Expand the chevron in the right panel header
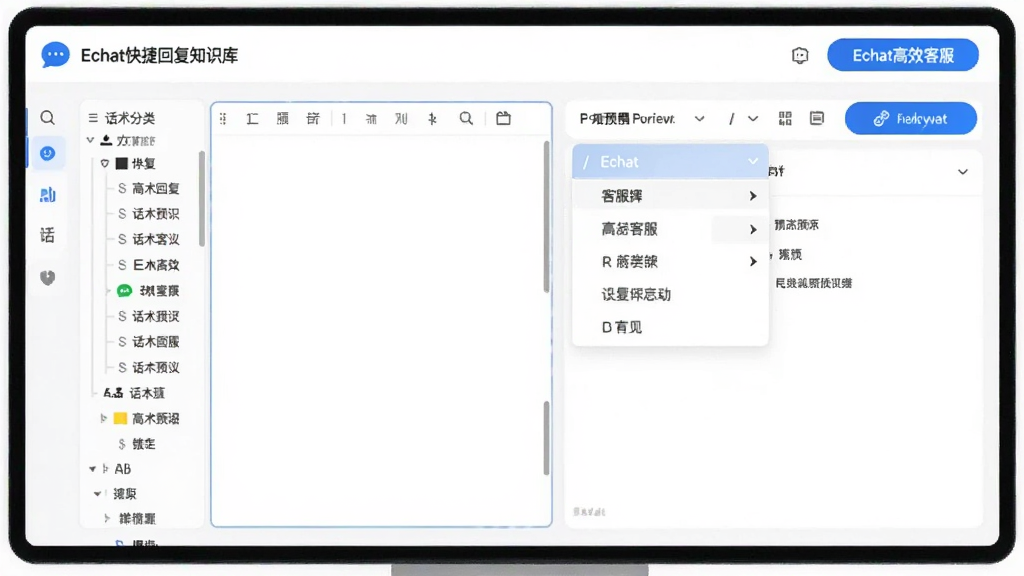Screen dimensions: 1024x576 (x=963, y=172)
